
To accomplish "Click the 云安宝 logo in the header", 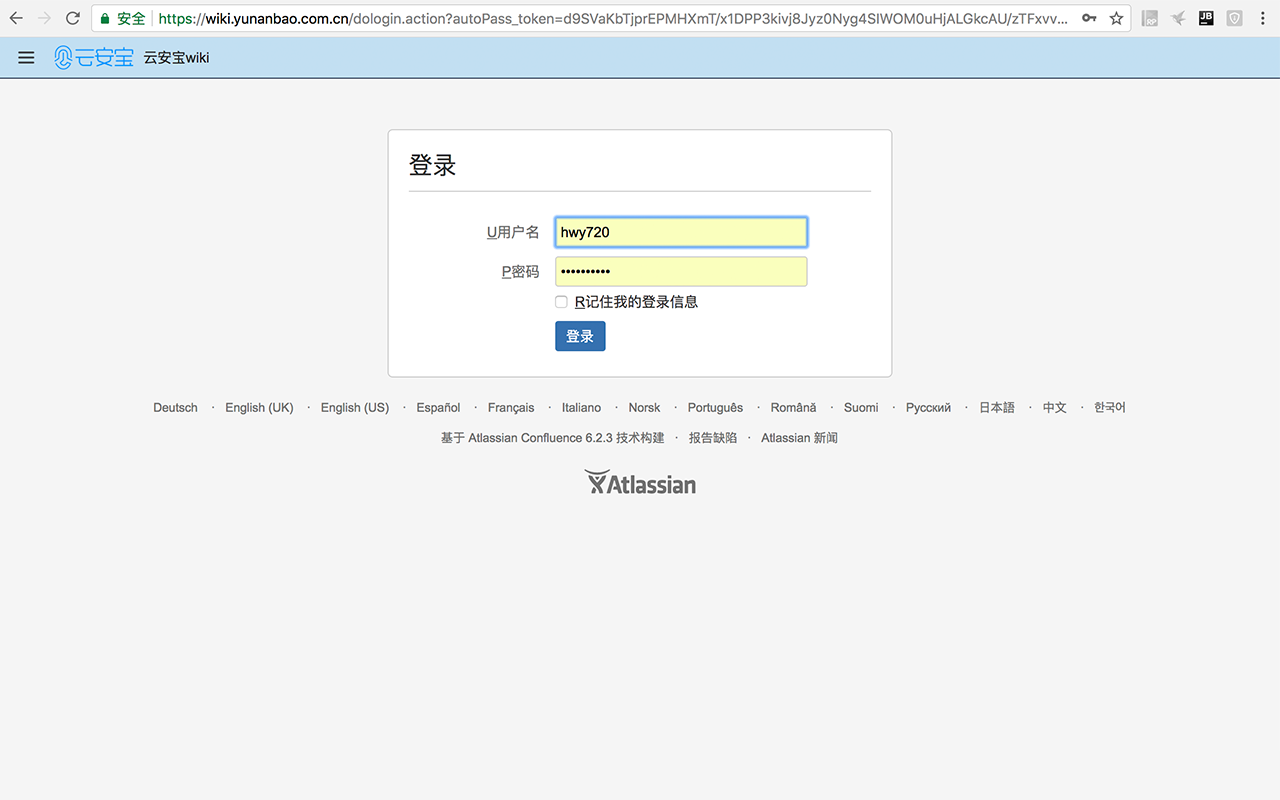I will (94, 57).
